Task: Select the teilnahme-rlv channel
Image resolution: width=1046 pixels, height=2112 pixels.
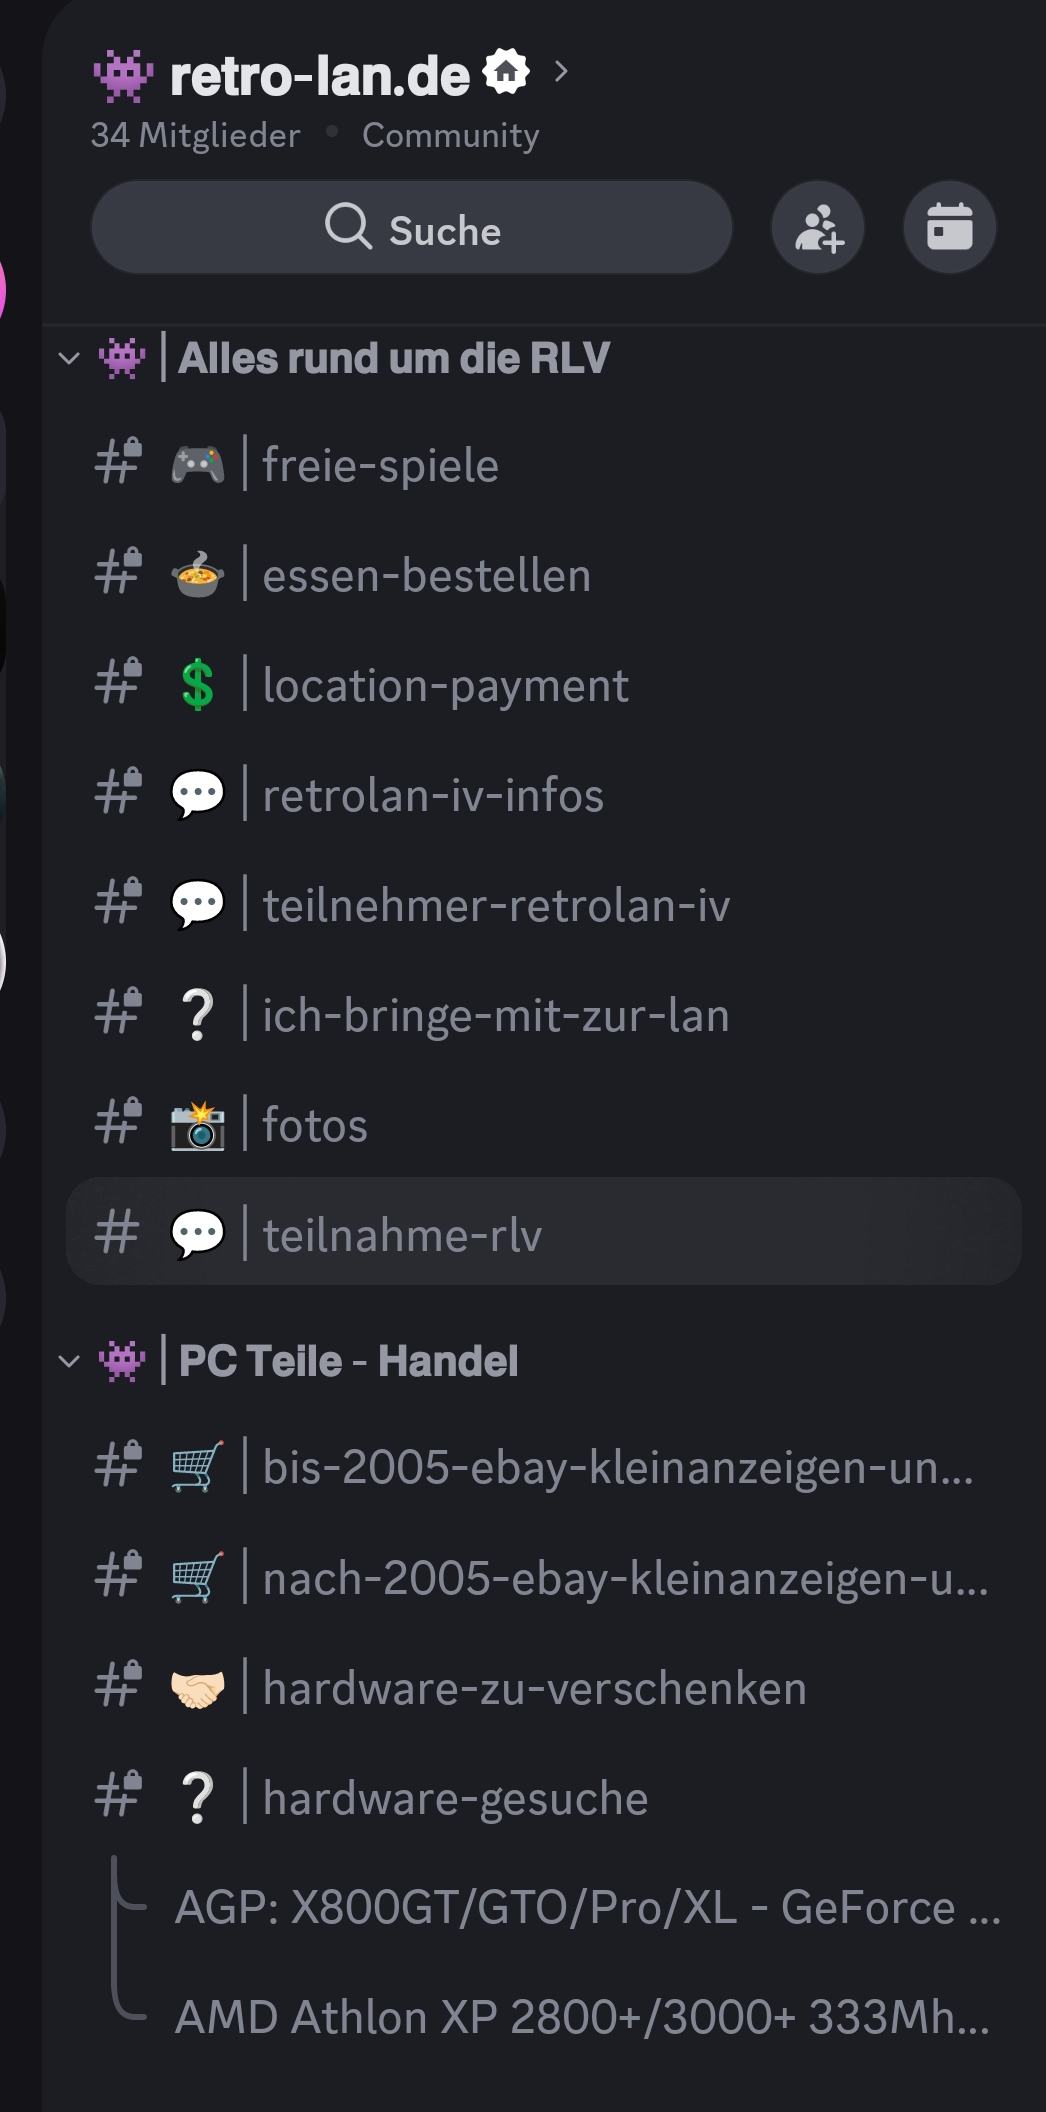Action: (x=402, y=1235)
